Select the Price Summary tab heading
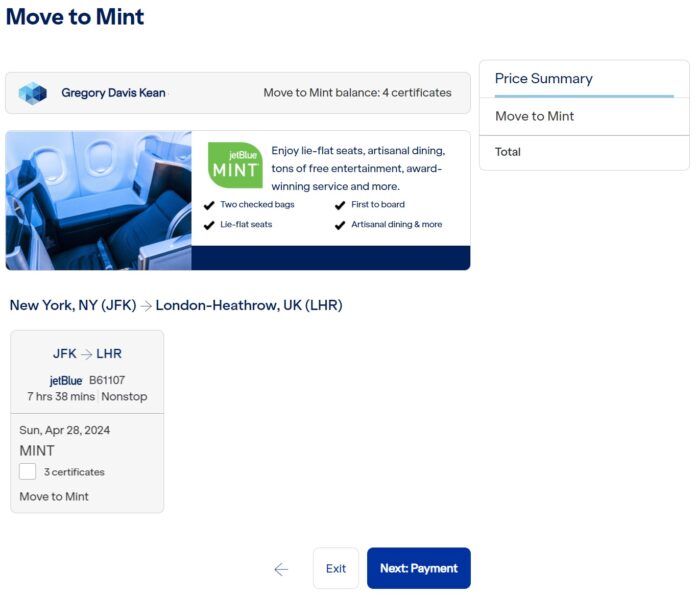The image size is (696, 595). 543,79
